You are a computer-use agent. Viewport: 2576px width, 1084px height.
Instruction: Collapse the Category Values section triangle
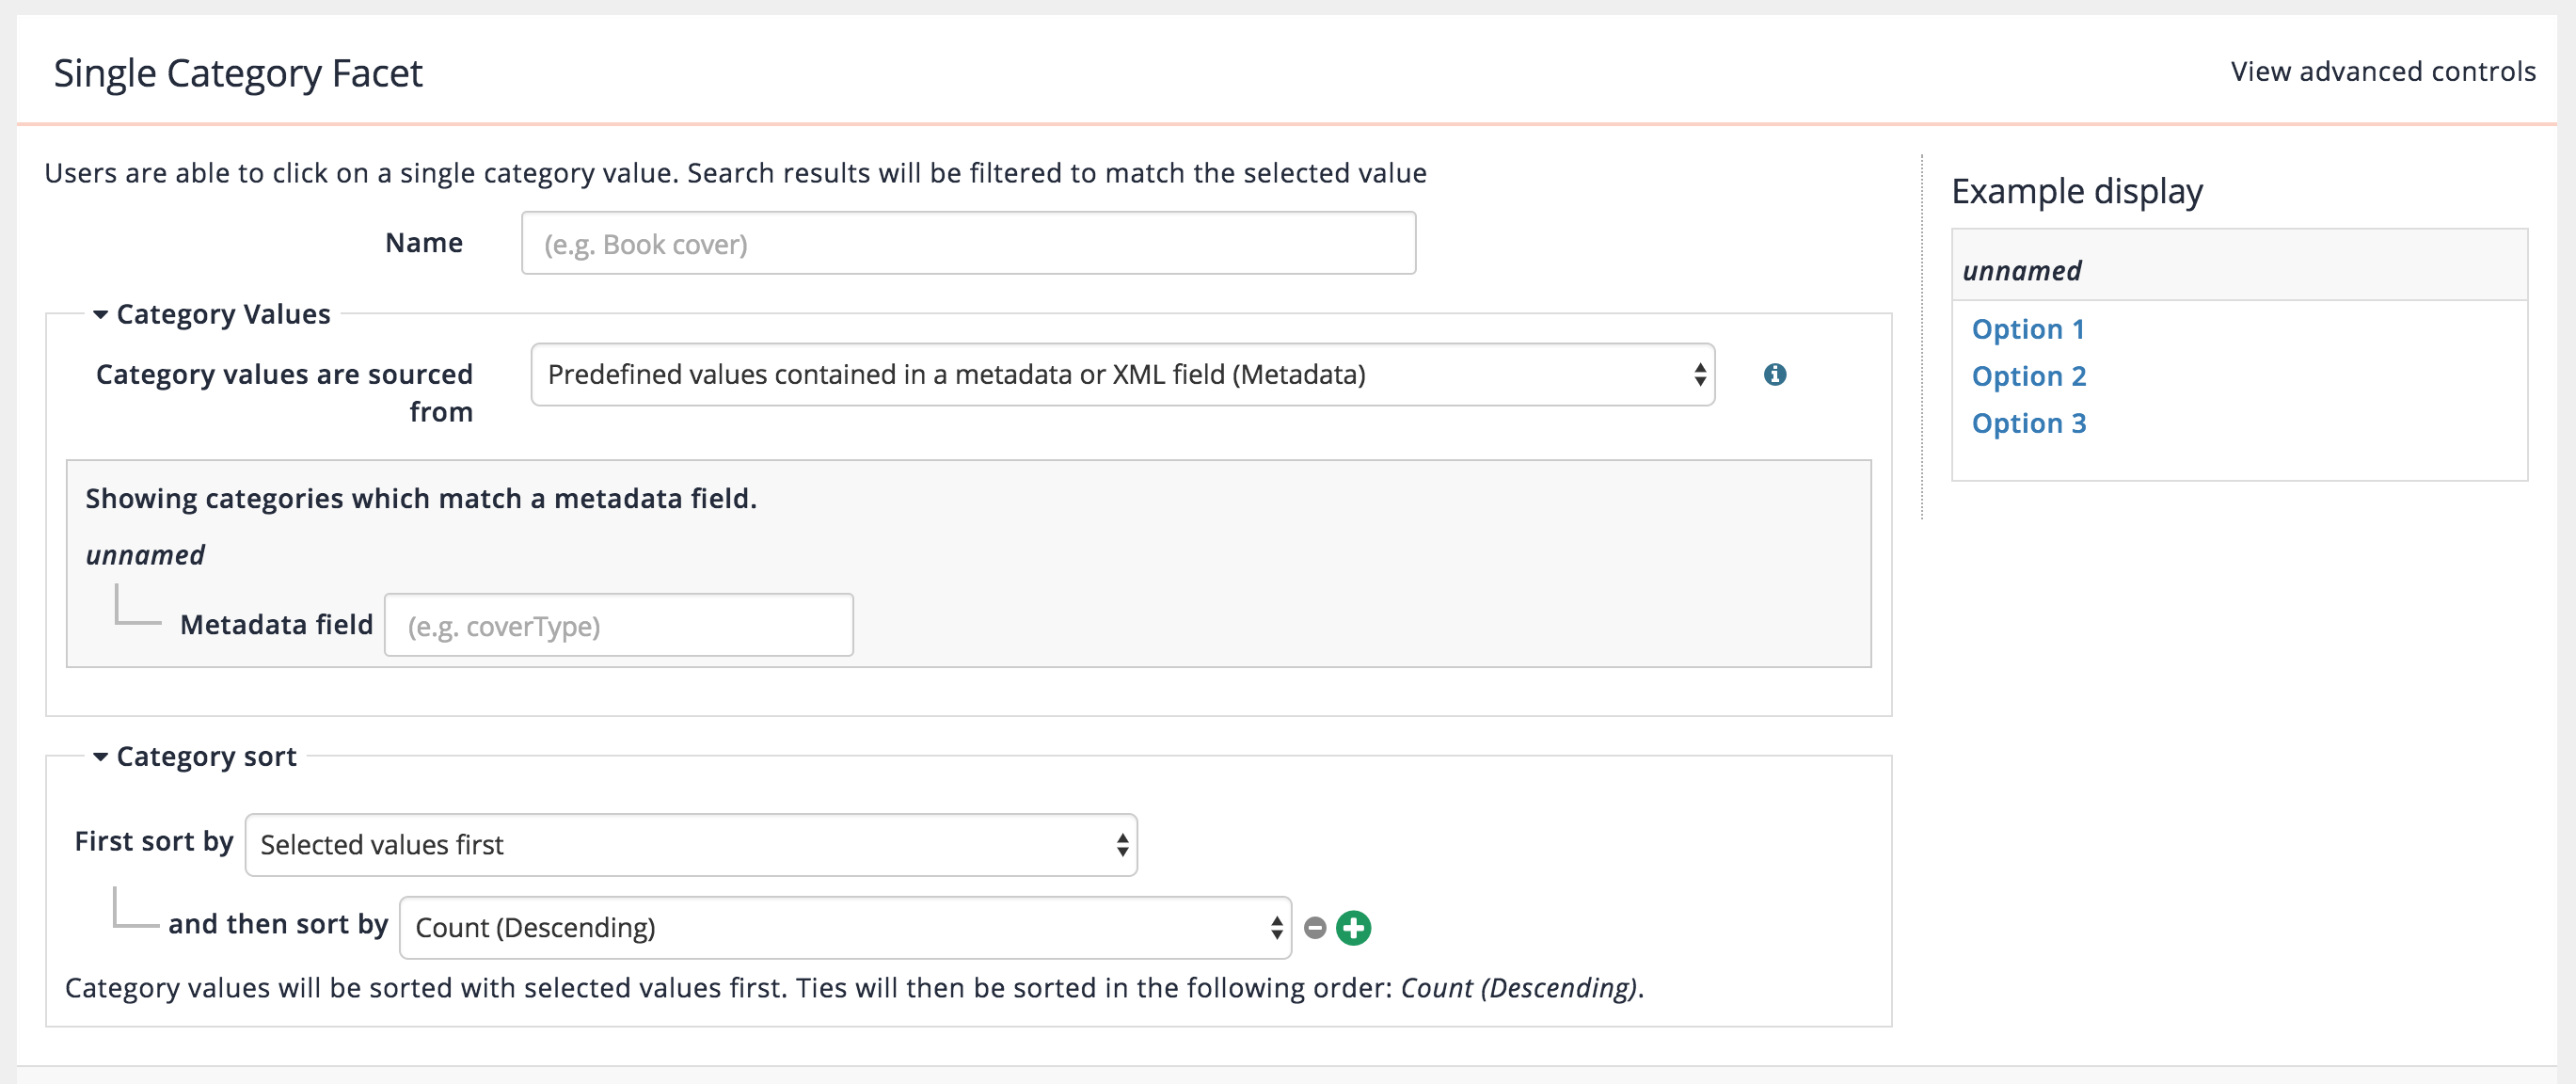(x=100, y=315)
